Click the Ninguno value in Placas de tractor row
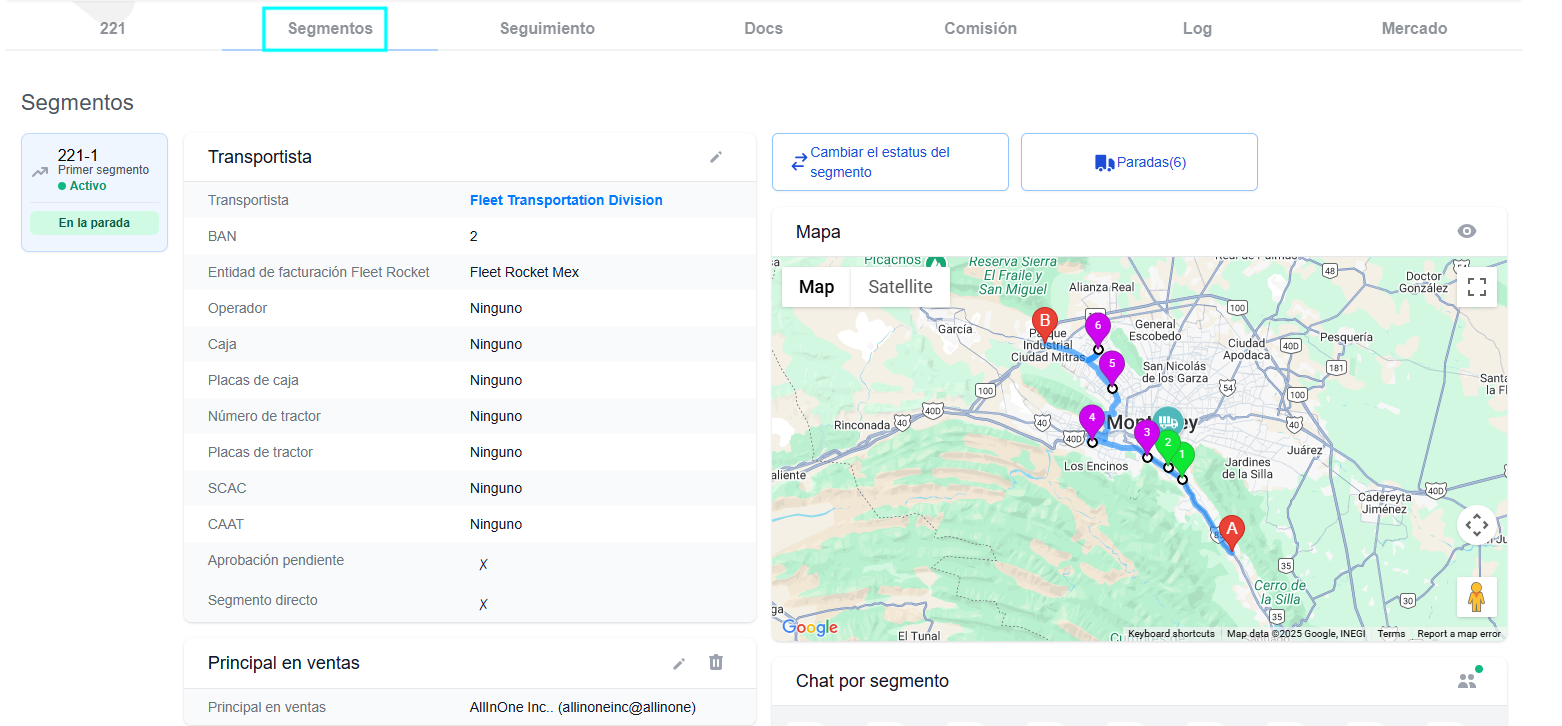This screenshot has height=726, width=1562. (496, 452)
